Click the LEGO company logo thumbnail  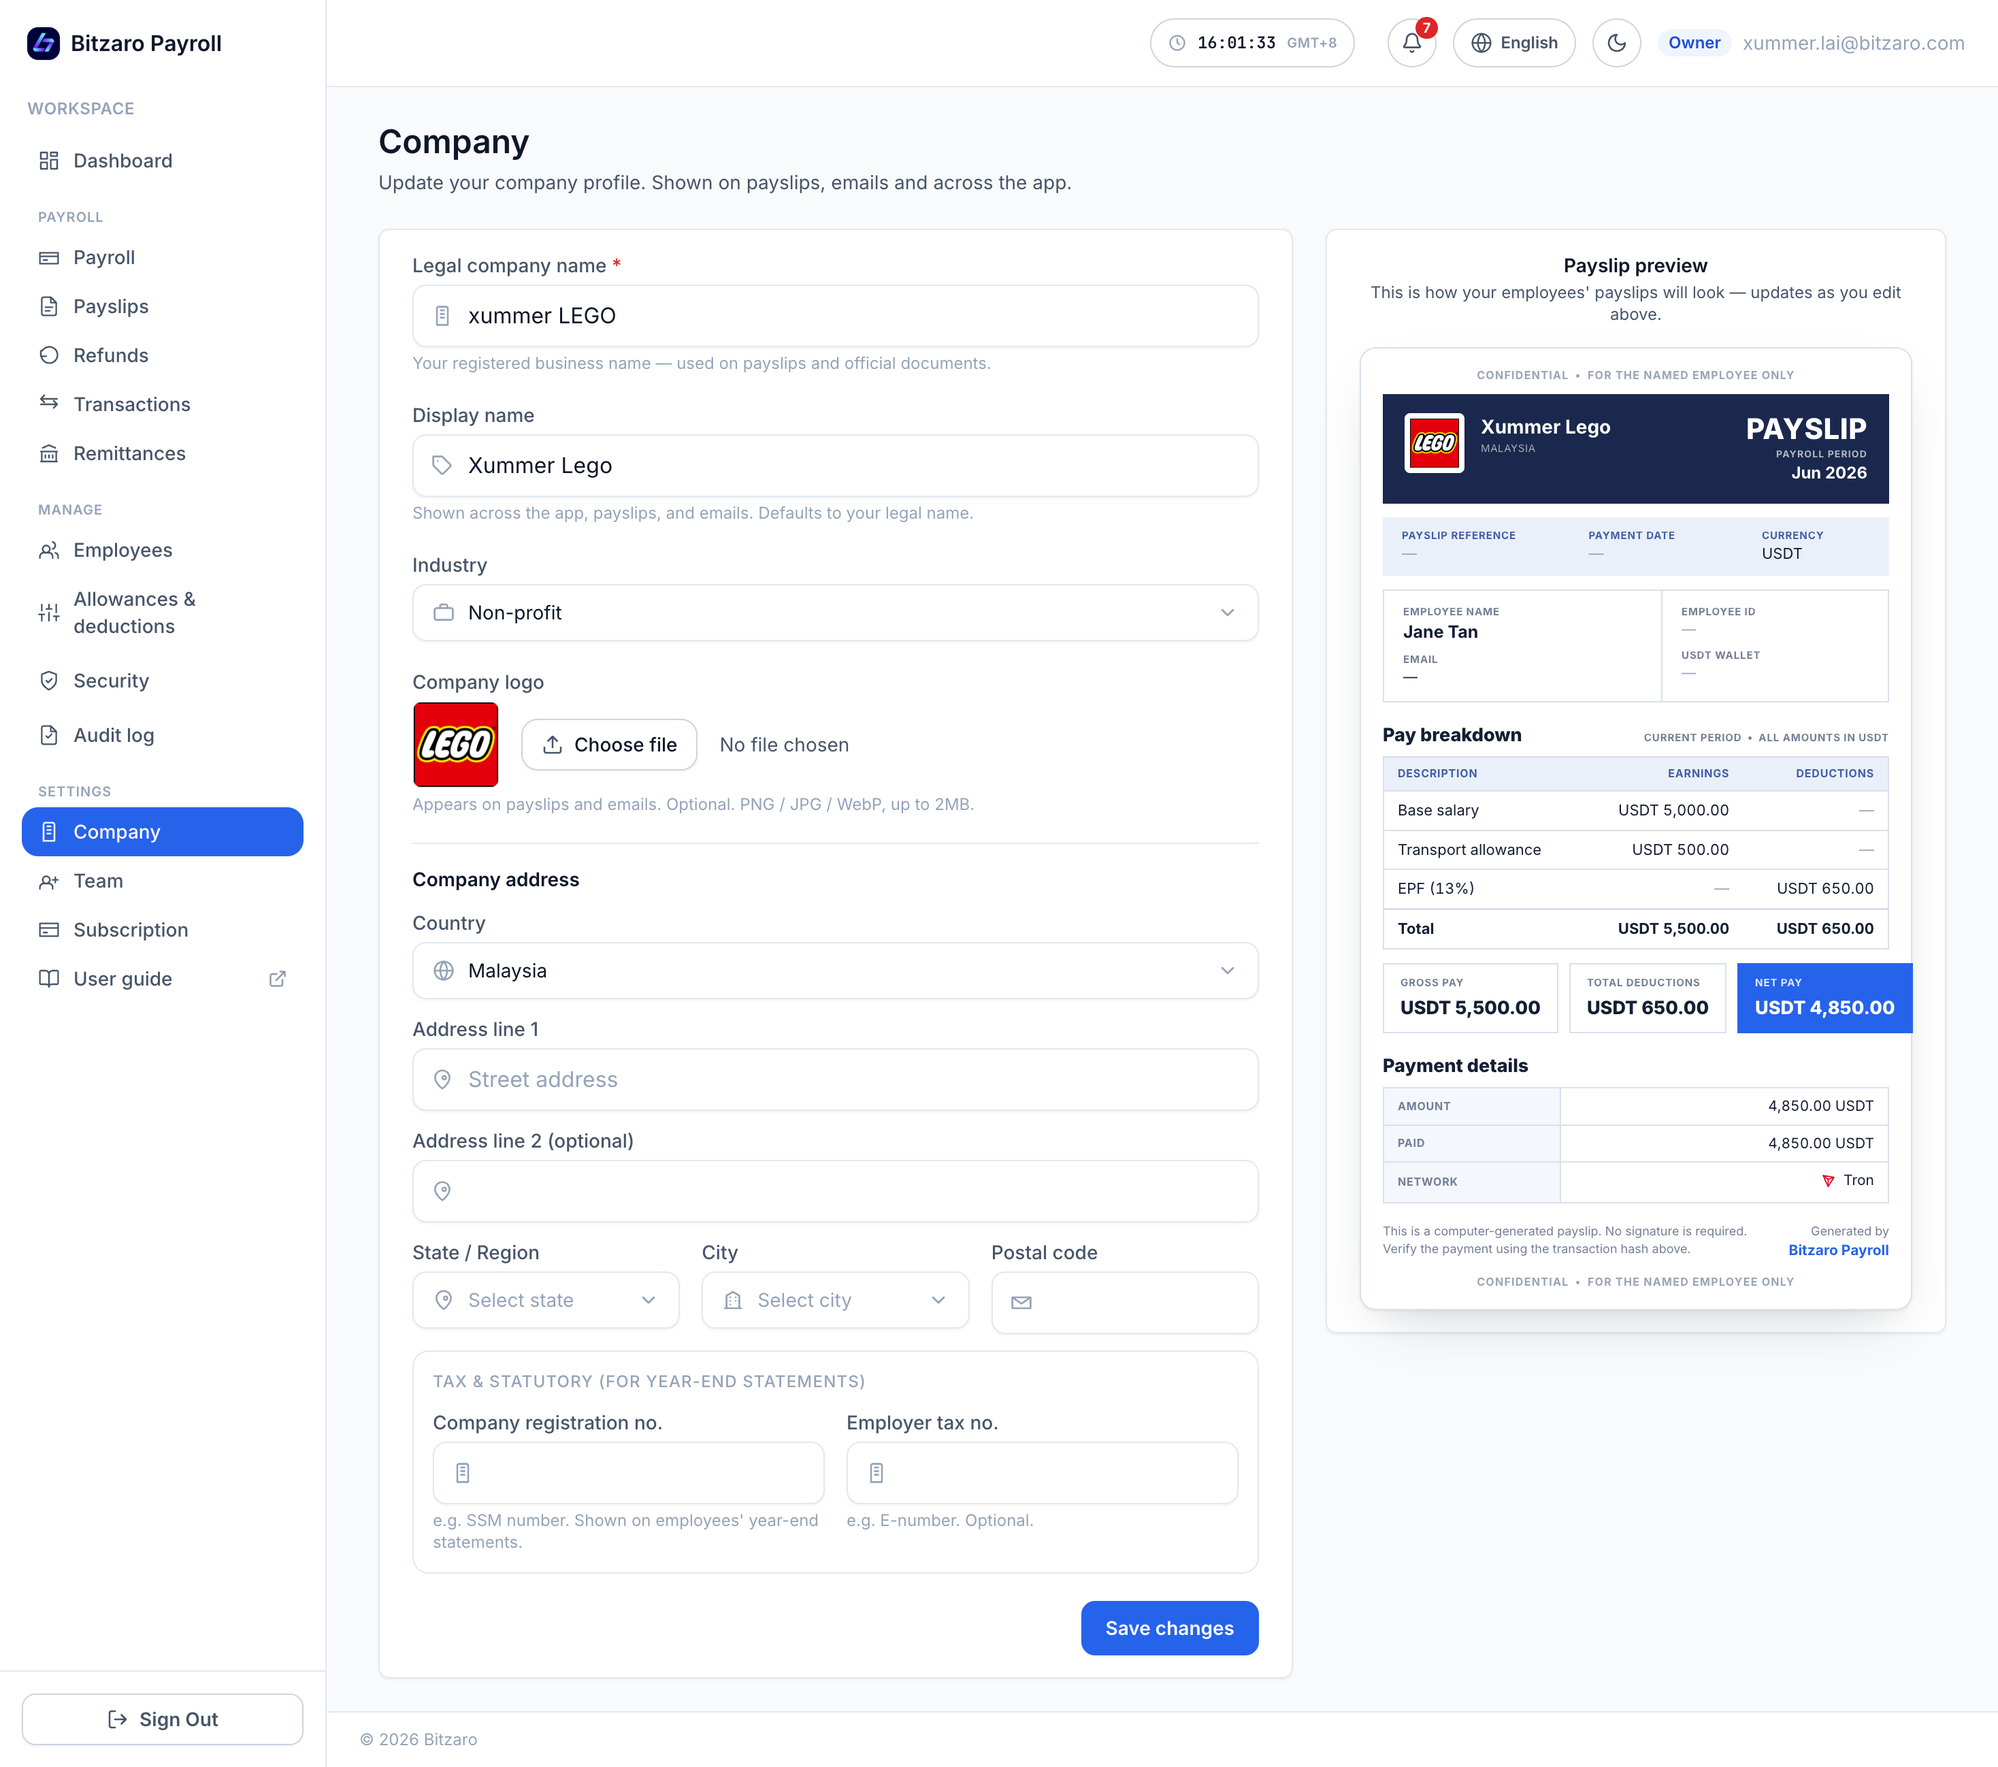[x=456, y=745]
